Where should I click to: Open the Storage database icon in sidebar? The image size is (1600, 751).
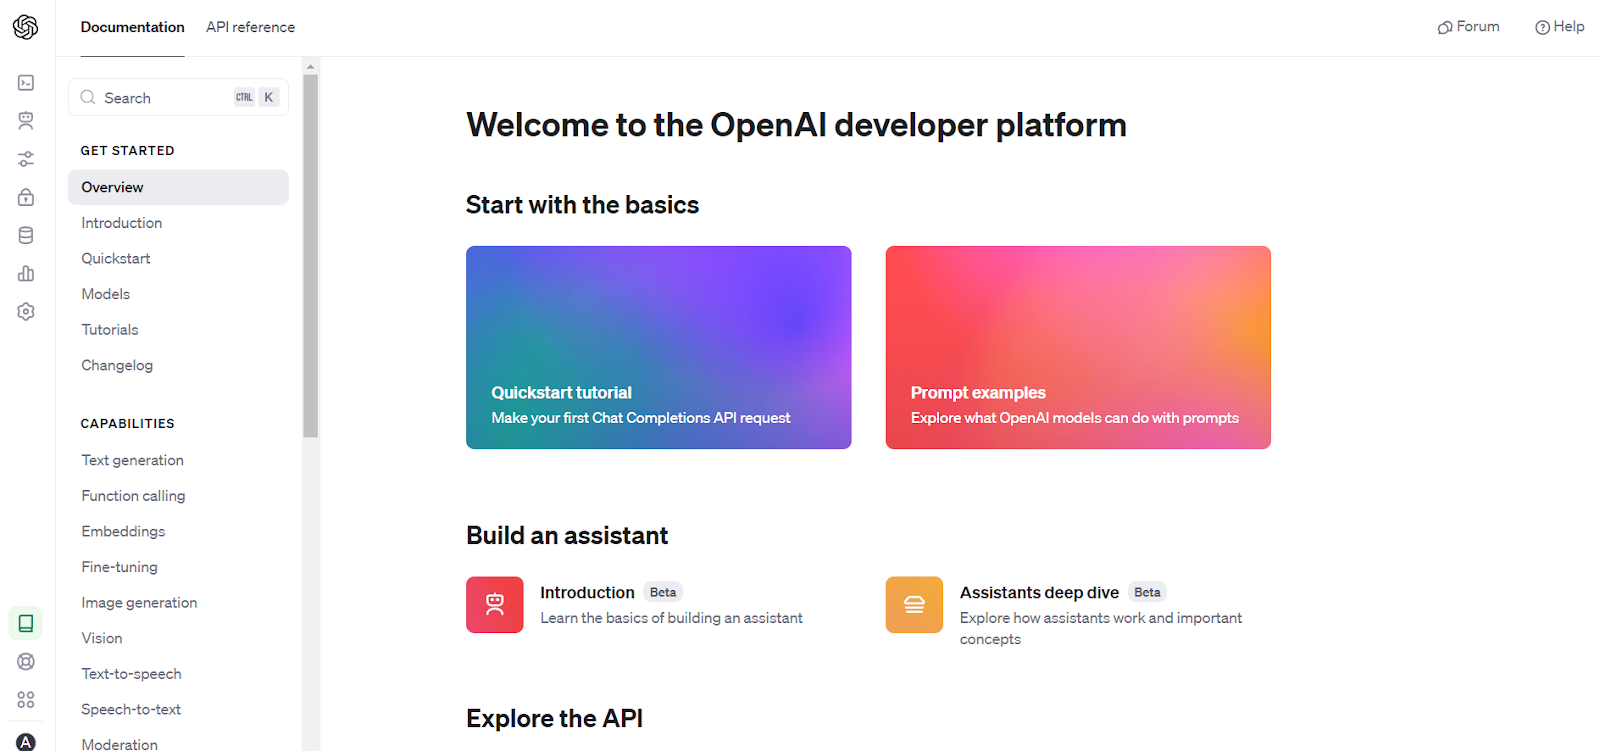point(26,235)
